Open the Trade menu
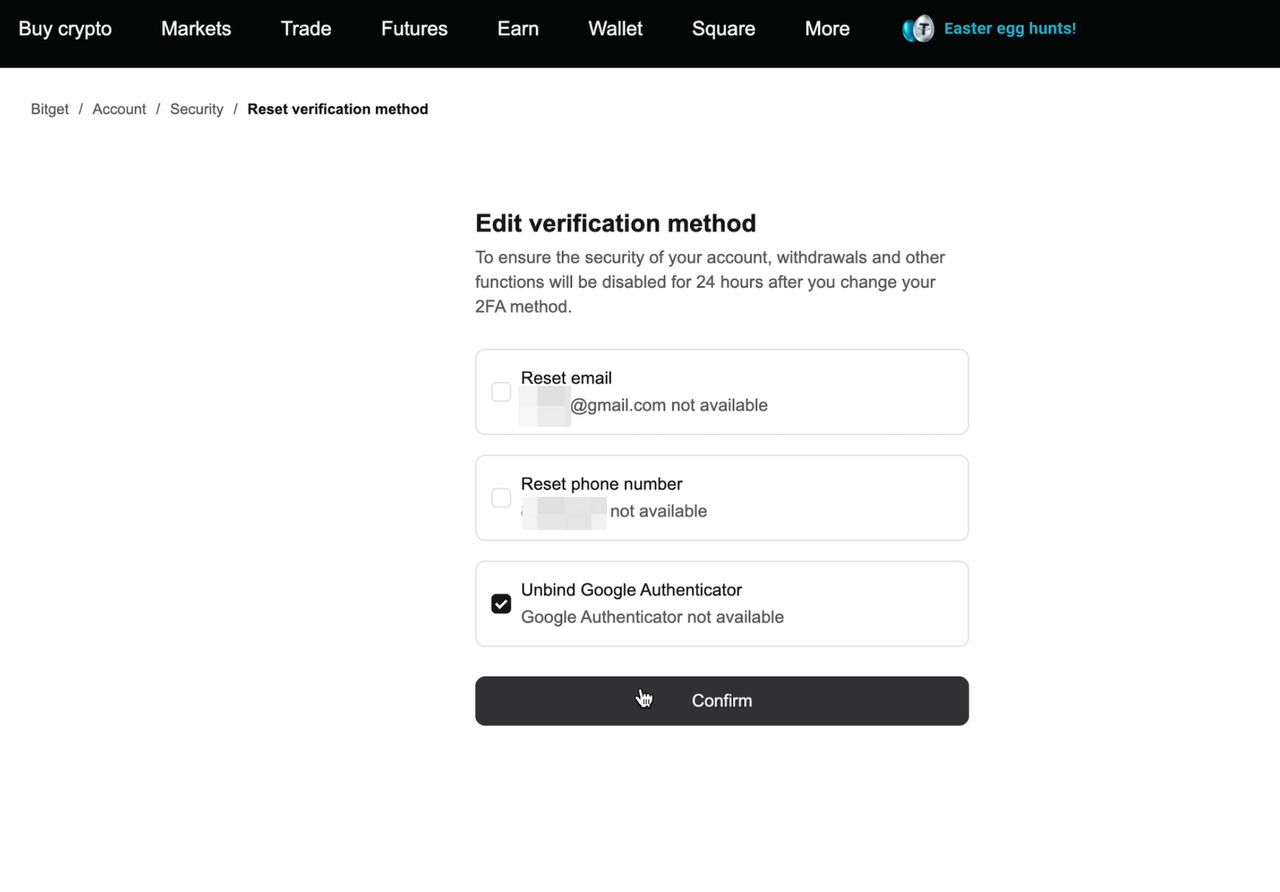 [305, 29]
